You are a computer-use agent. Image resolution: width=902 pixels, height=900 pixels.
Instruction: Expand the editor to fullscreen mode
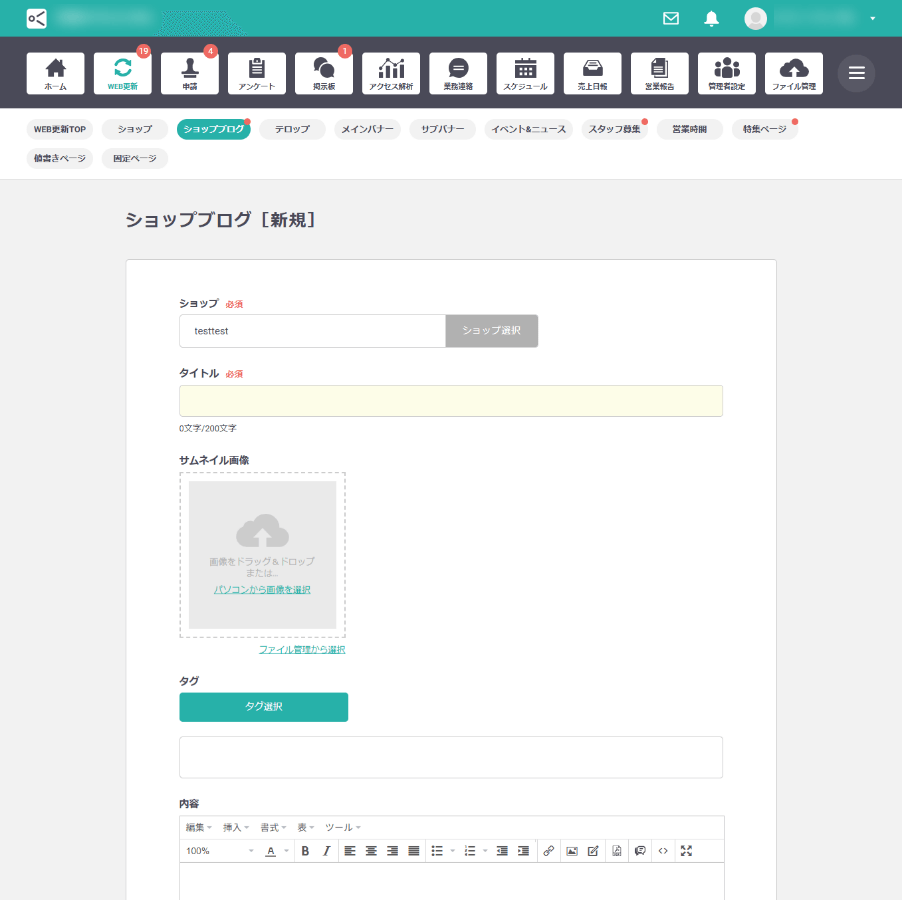(x=685, y=851)
